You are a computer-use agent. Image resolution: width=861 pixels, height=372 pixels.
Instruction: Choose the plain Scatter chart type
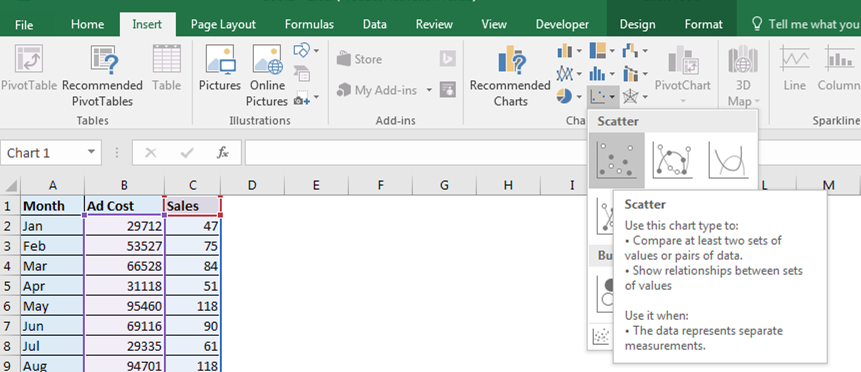tap(616, 160)
